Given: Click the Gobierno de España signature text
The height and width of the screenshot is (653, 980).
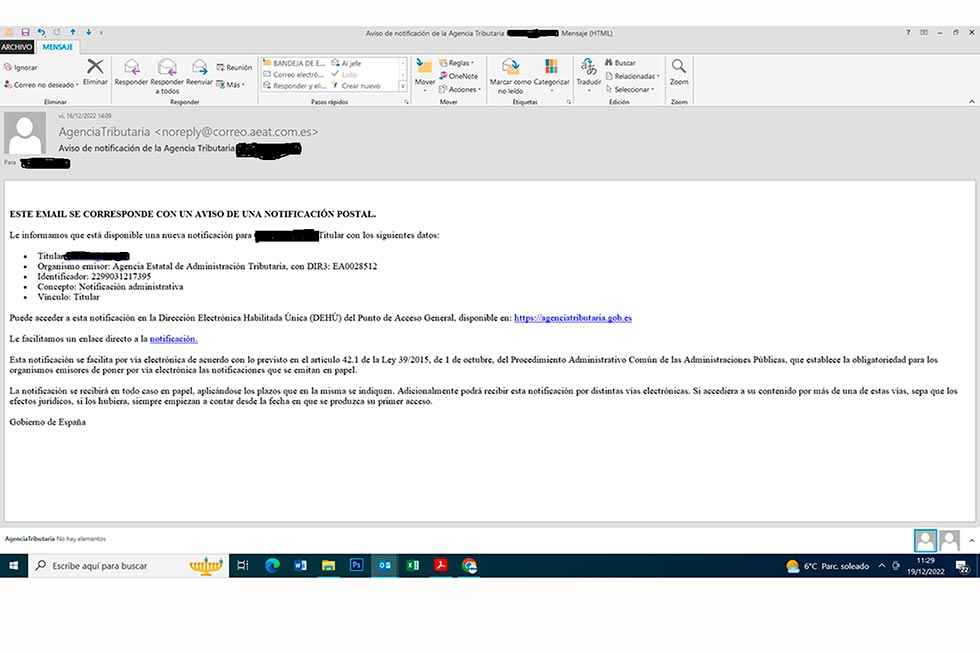Looking at the screenshot, I should [48, 422].
